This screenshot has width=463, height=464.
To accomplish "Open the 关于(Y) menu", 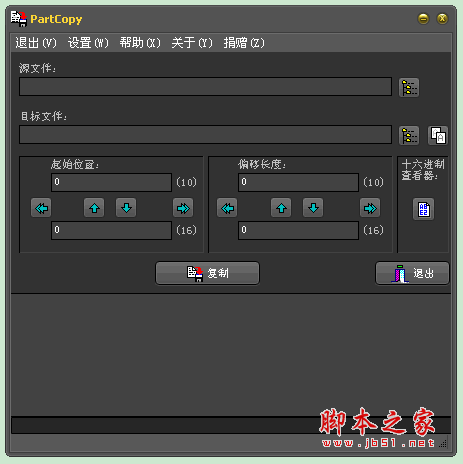I will point(192,43).
